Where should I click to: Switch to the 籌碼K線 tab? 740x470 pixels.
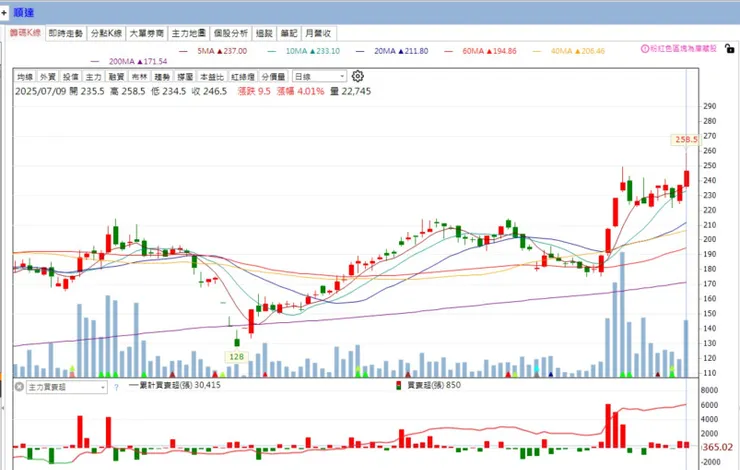[25, 33]
